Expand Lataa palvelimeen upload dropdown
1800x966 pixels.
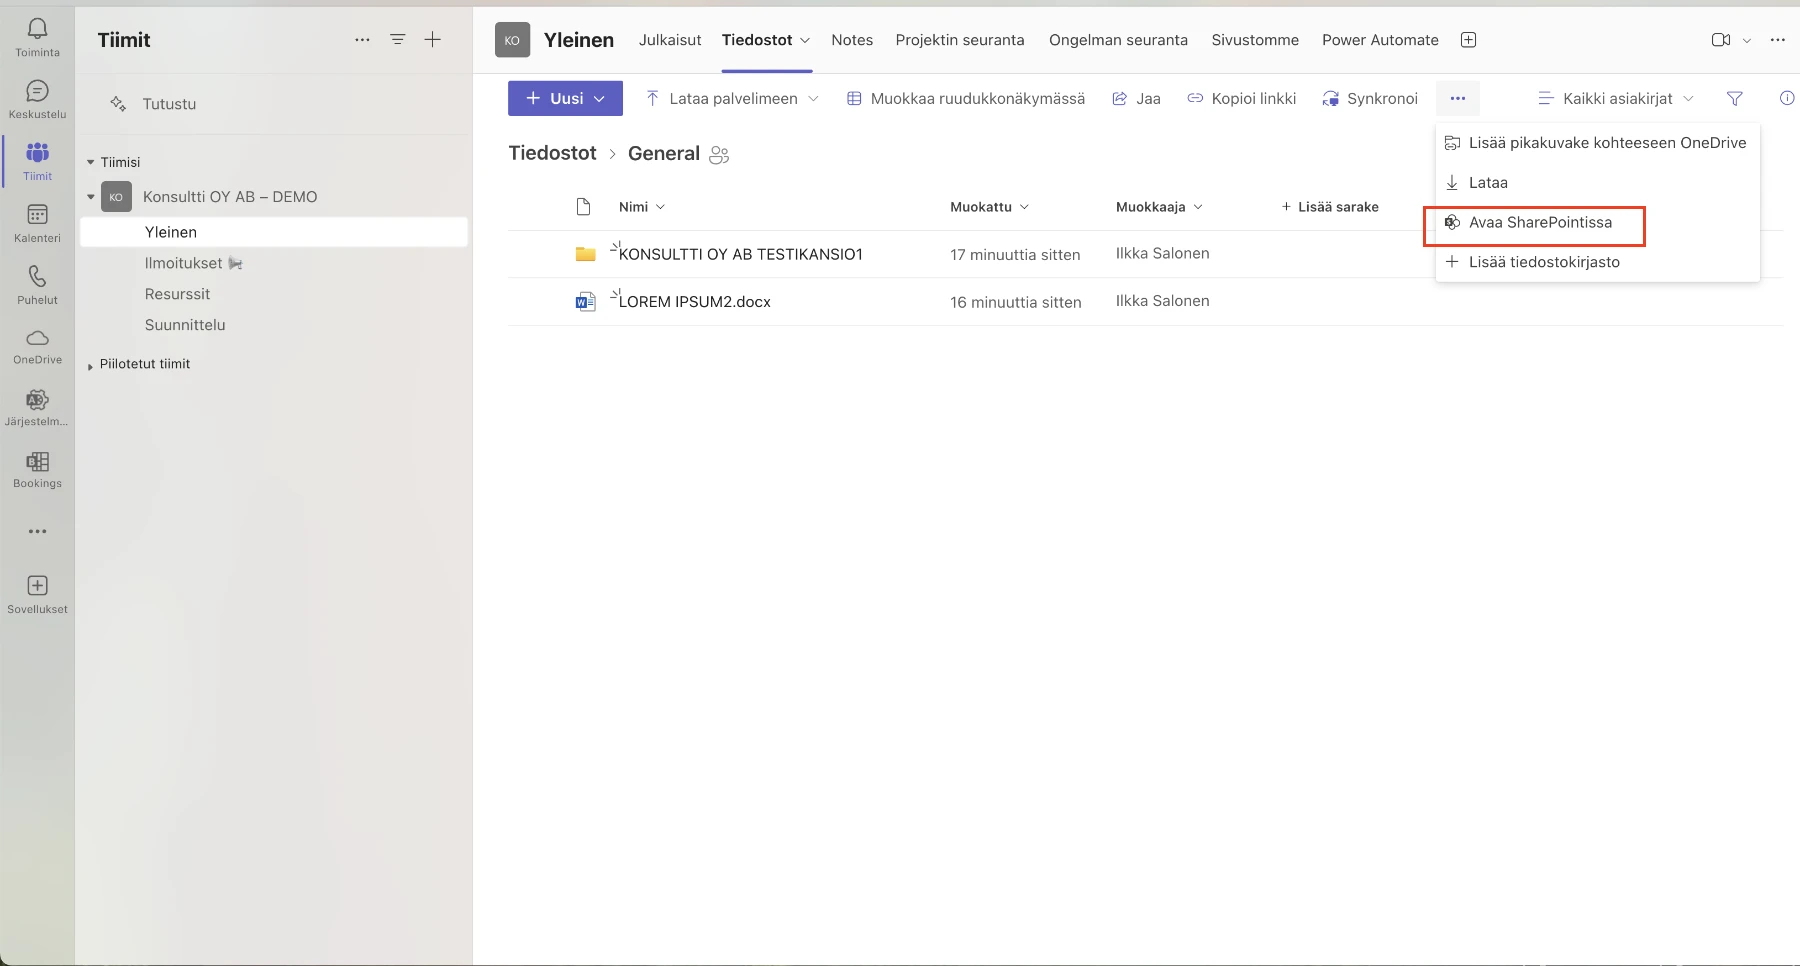813,98
